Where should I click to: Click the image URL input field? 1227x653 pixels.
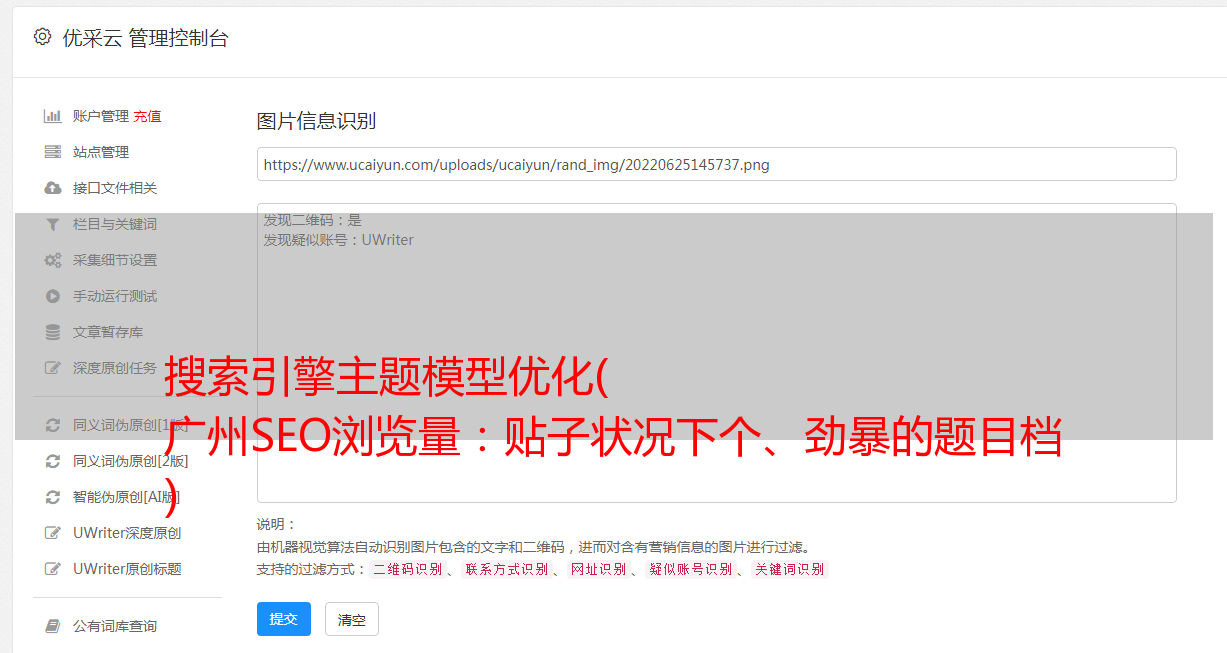tap(716, 164)
